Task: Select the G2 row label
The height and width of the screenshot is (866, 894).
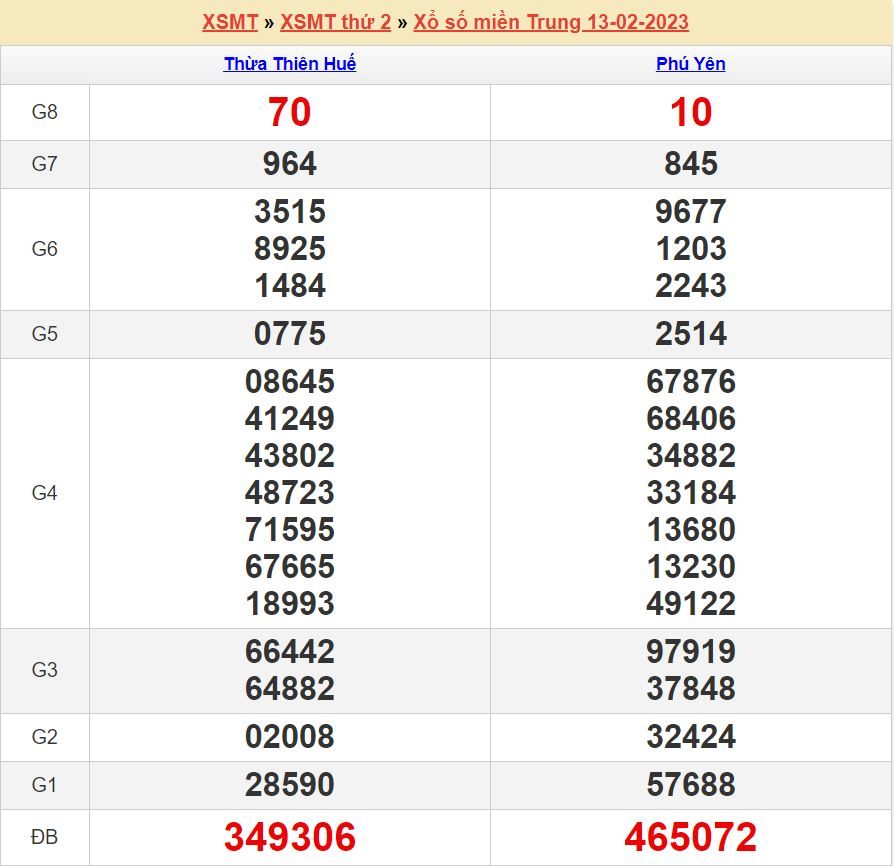Action: 44,737
